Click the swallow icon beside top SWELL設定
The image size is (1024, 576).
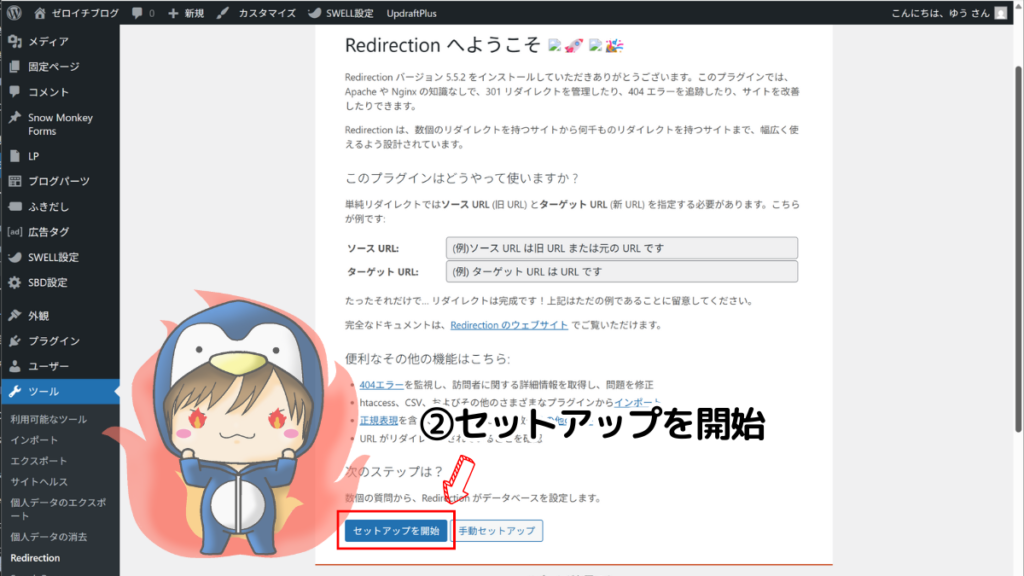(x=315, y=13)
